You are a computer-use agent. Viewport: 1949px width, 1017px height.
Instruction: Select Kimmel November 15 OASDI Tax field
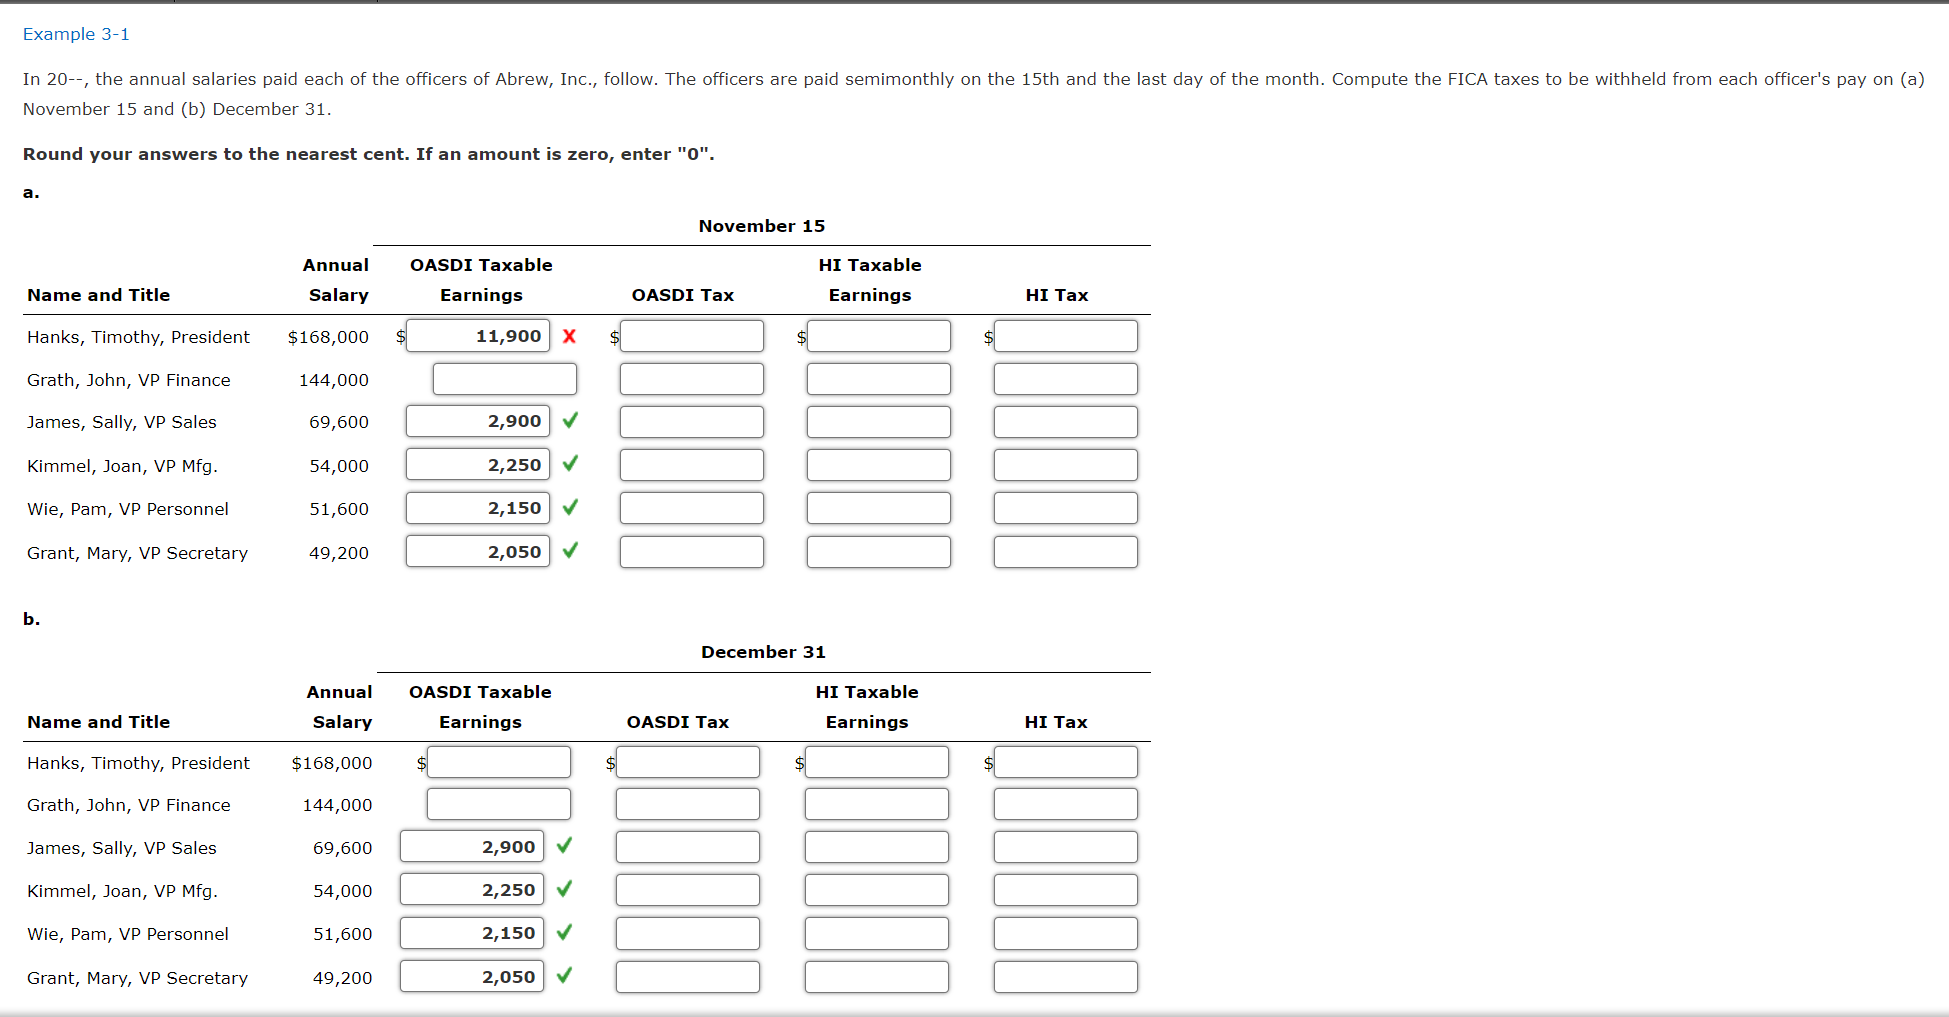click(x=692, y=465)
